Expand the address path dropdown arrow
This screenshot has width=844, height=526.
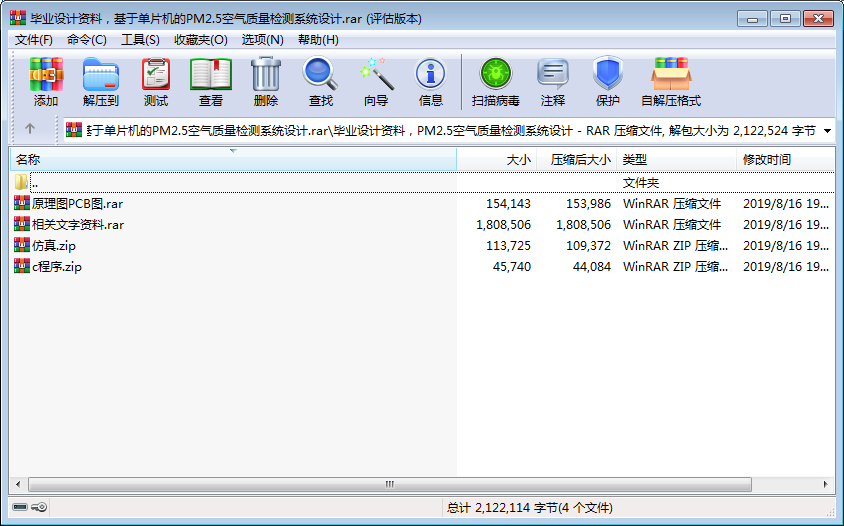(x=827, y=130)
